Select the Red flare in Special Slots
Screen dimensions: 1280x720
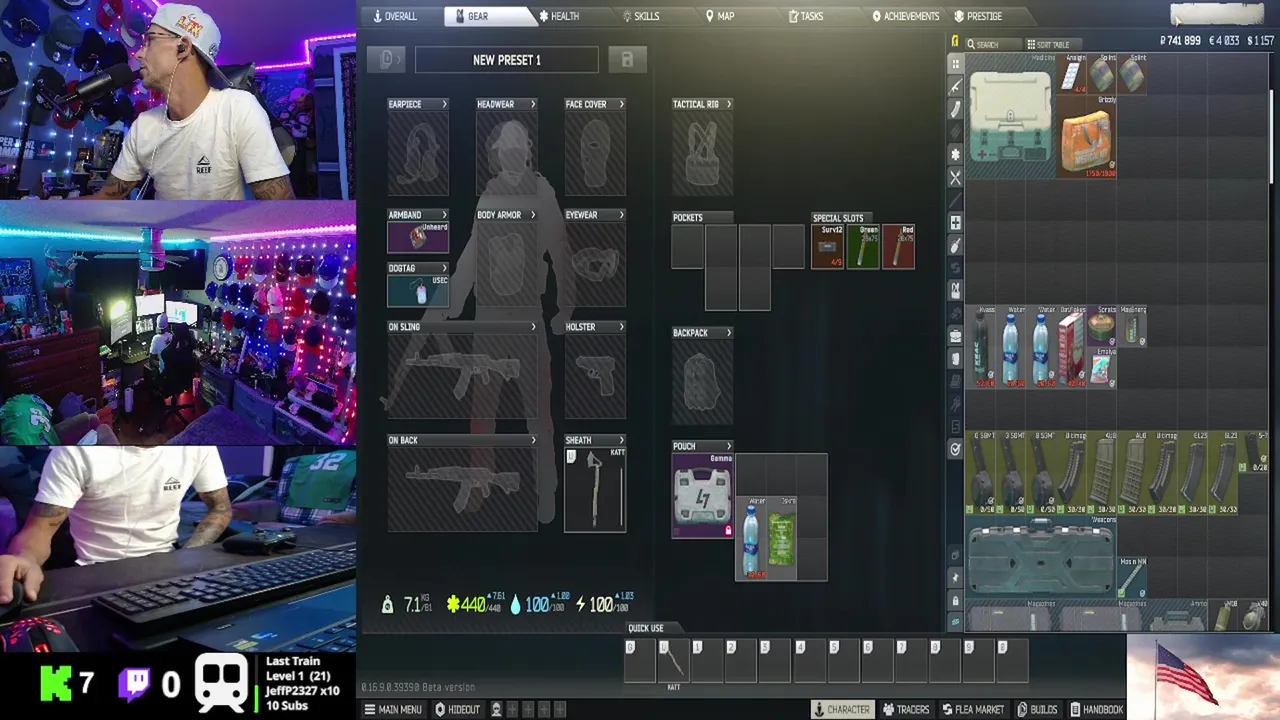pos(898,247)
